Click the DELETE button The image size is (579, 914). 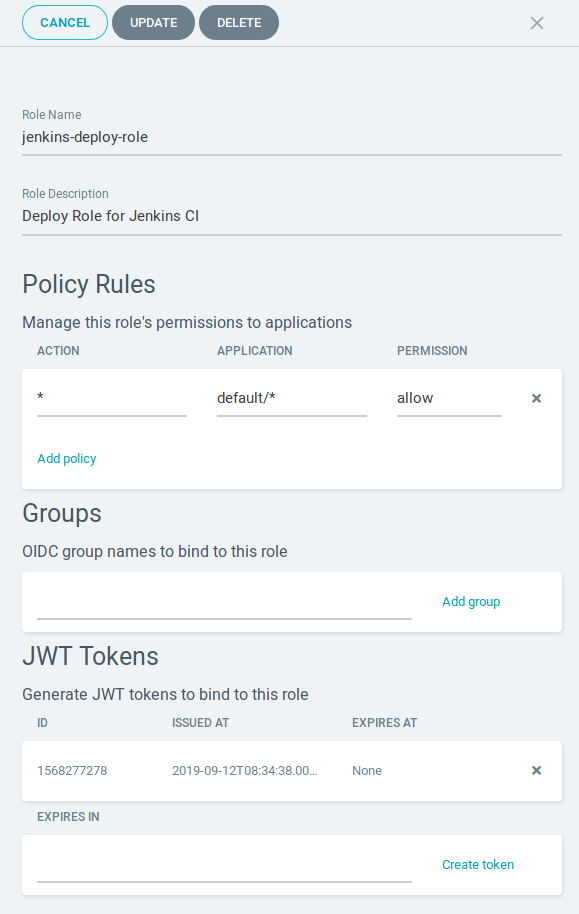tap(239, 22)
